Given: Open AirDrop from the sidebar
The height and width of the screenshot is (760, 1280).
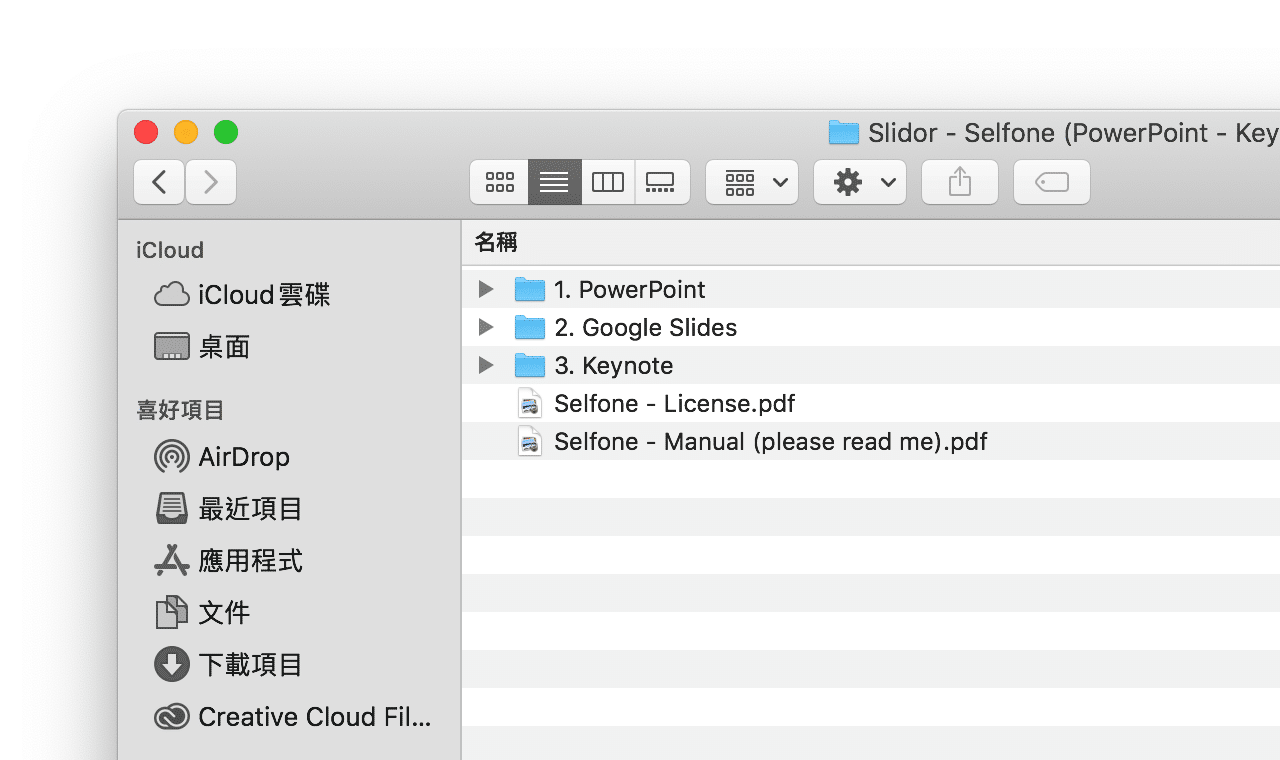Looking at the screenshot, I should [243, 457].
